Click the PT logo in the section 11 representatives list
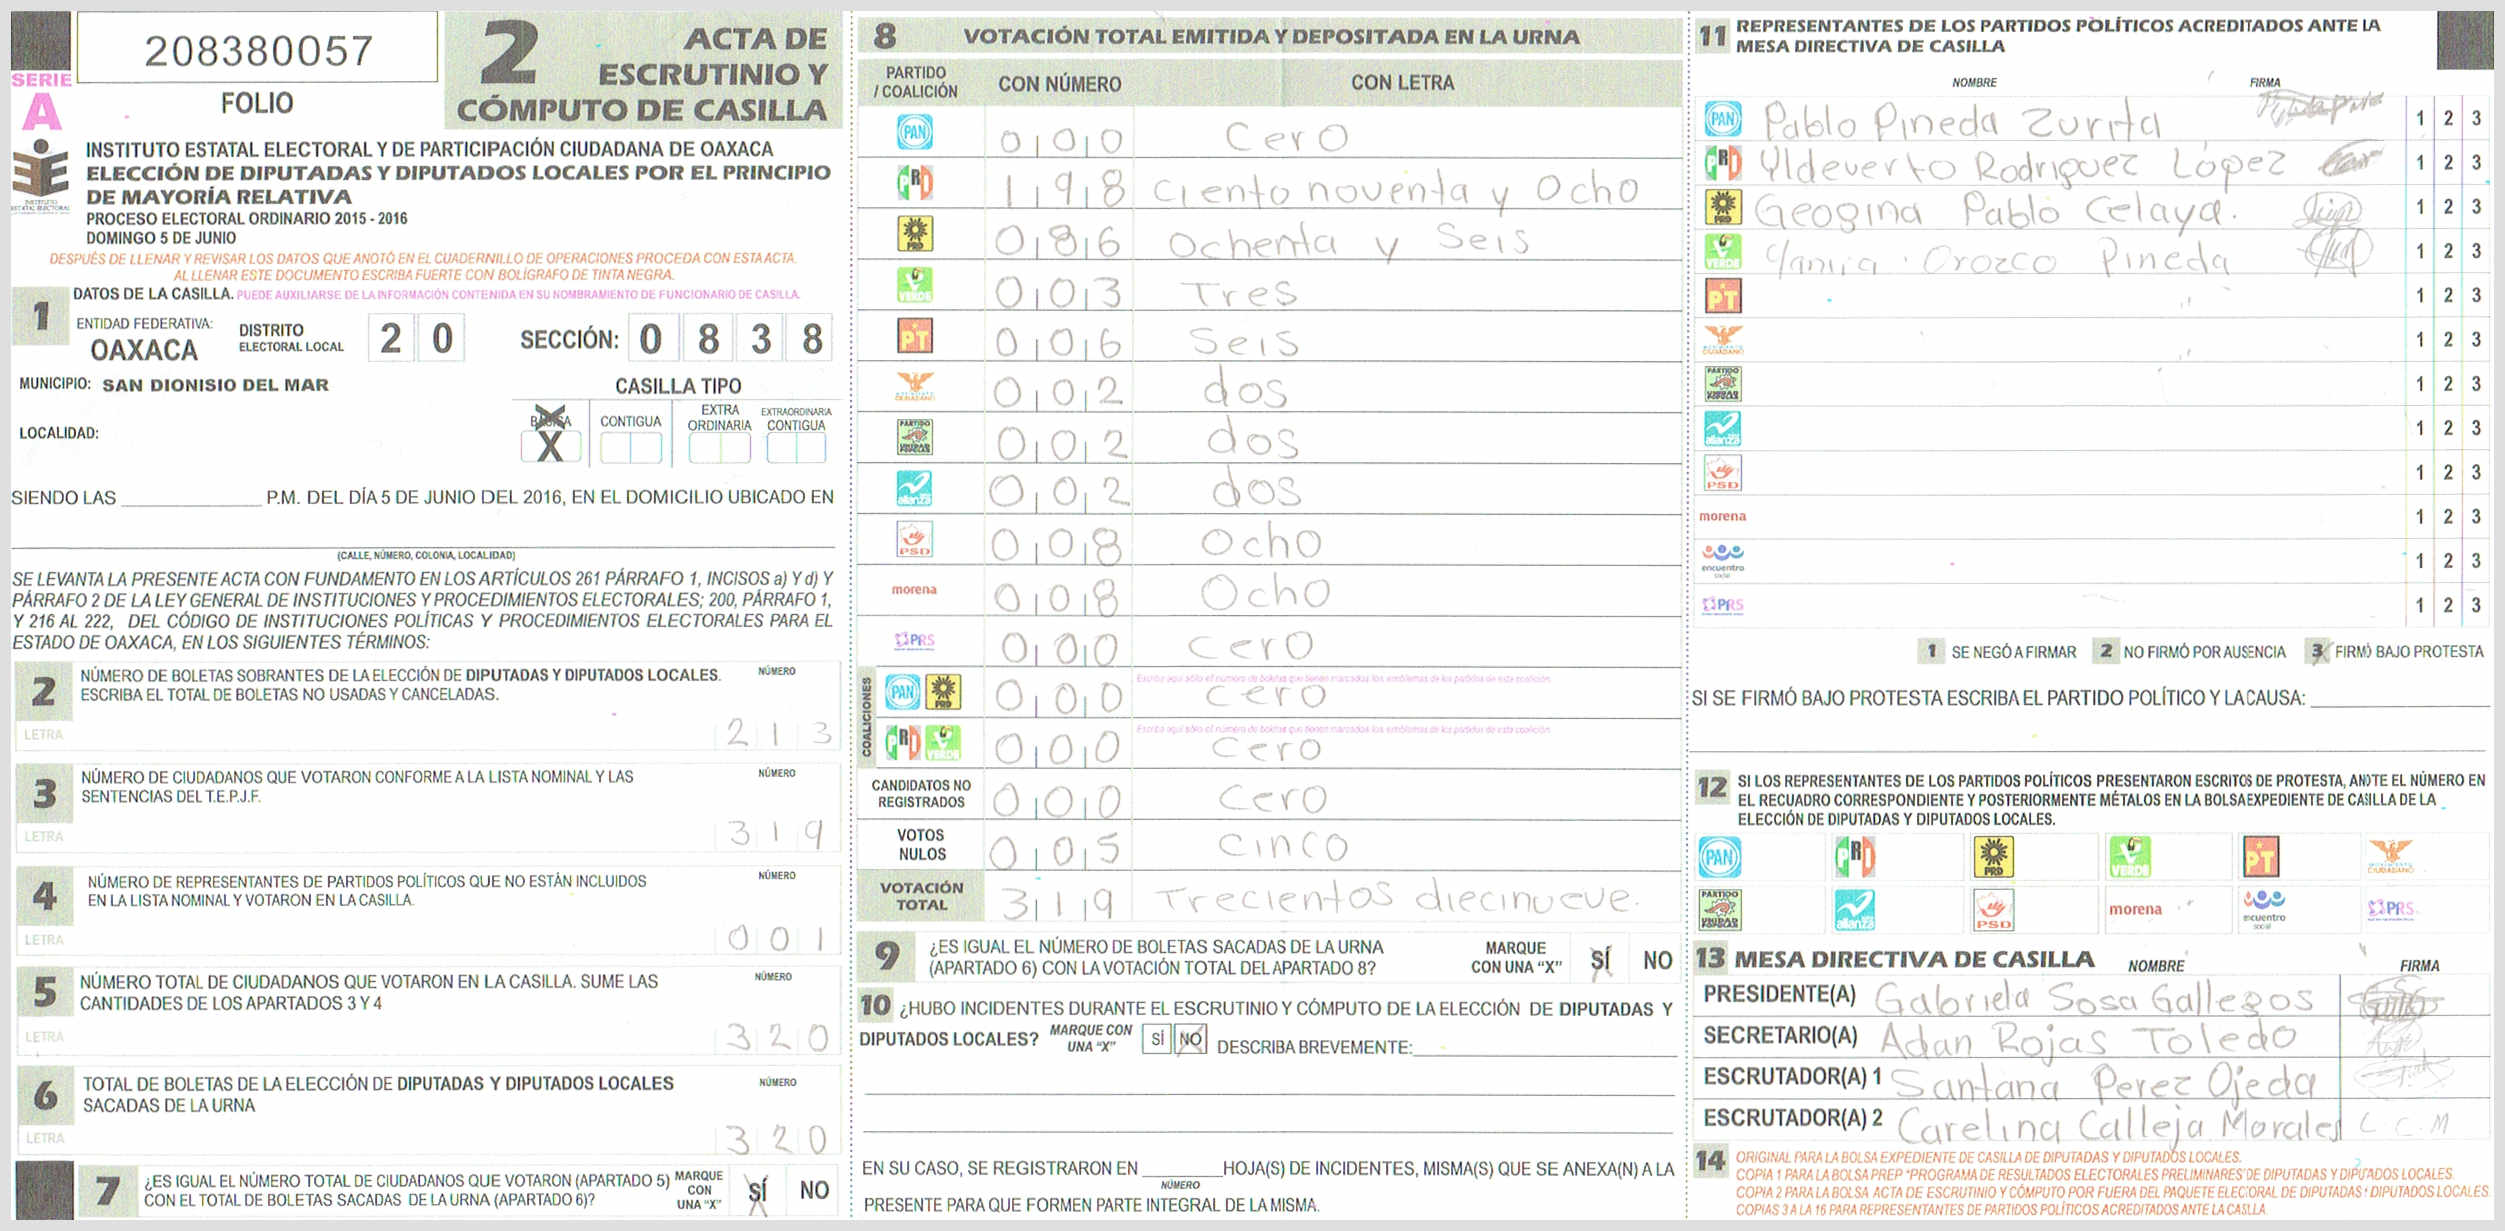This screenshot has height=1231, width=2505. (1723, 295)
